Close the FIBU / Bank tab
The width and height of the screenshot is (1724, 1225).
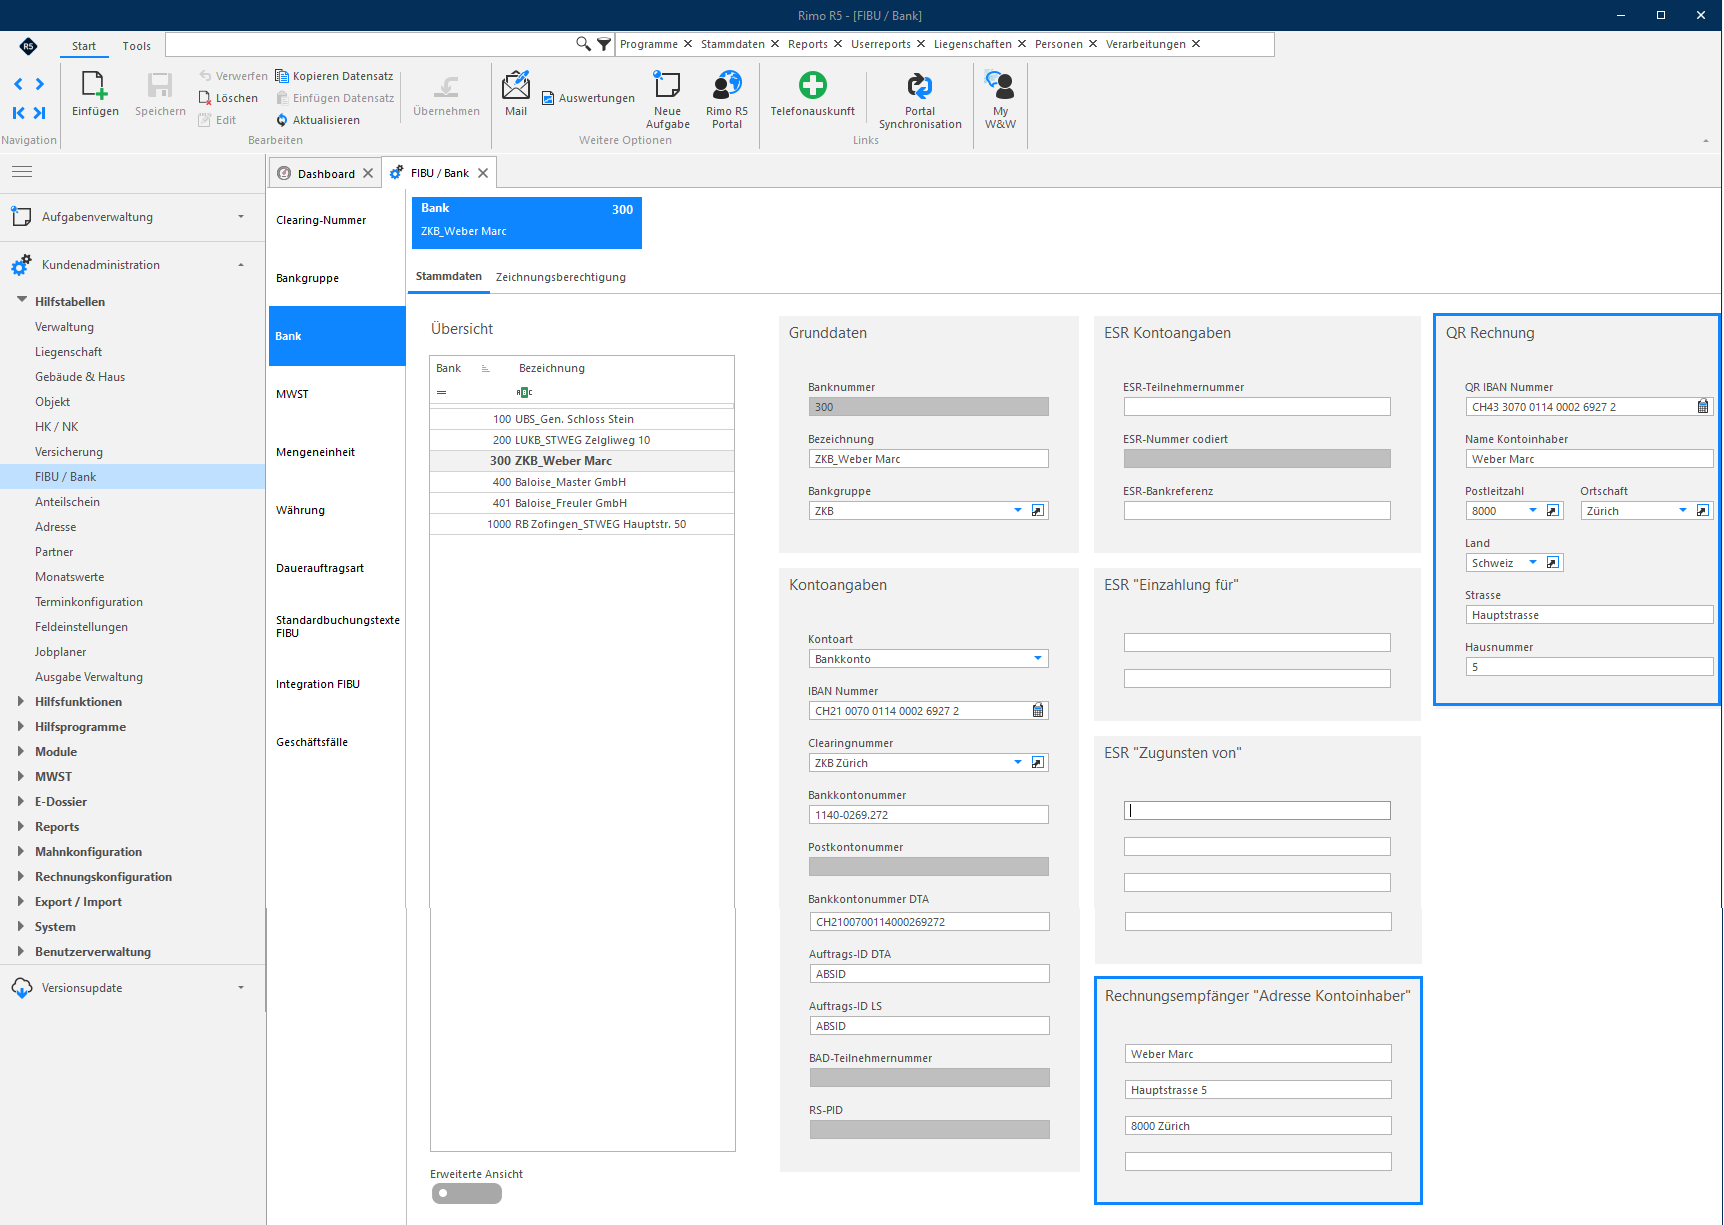[483, 173]
